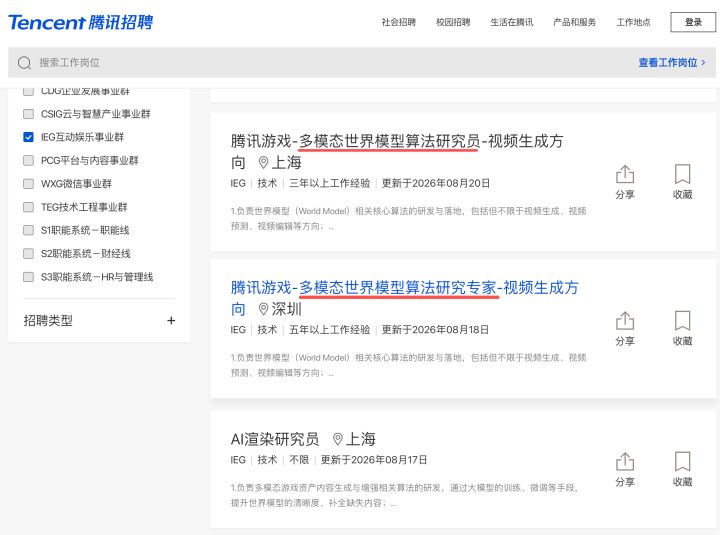Check the CSIG云与智慧产业事业群 checkbox
This screenshot has height=535, width=720.
pos(28,114)
